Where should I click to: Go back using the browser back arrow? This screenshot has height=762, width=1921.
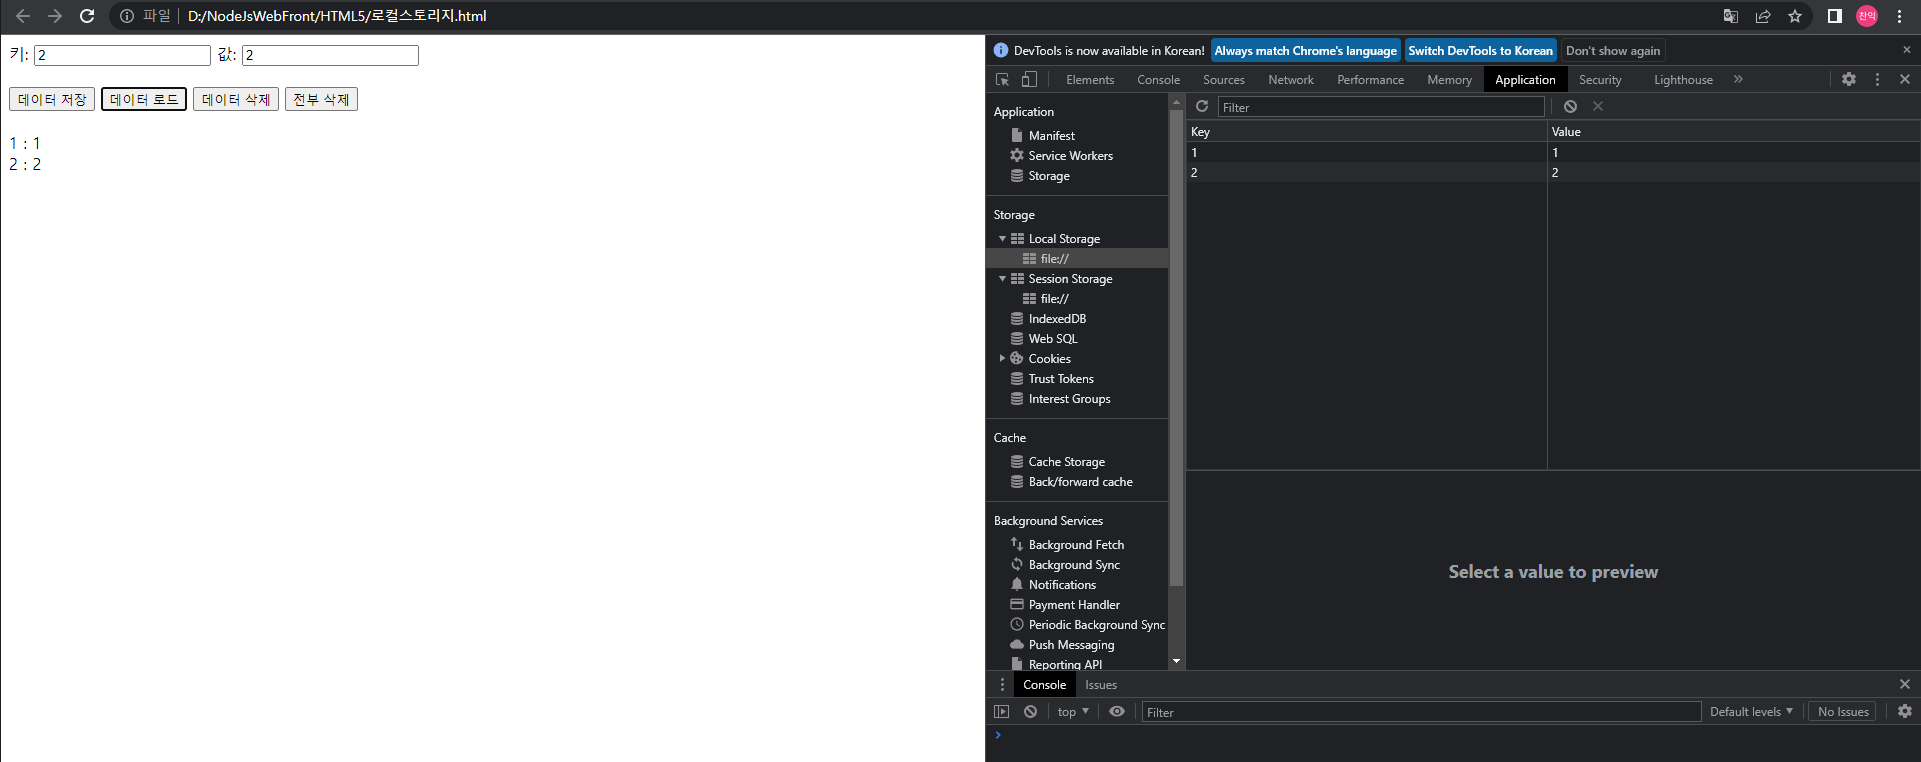23,16
